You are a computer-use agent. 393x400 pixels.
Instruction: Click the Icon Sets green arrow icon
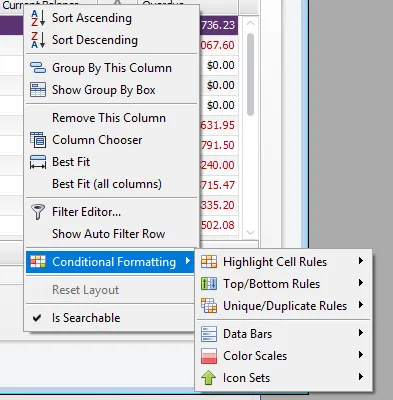(x=209, y=378)
